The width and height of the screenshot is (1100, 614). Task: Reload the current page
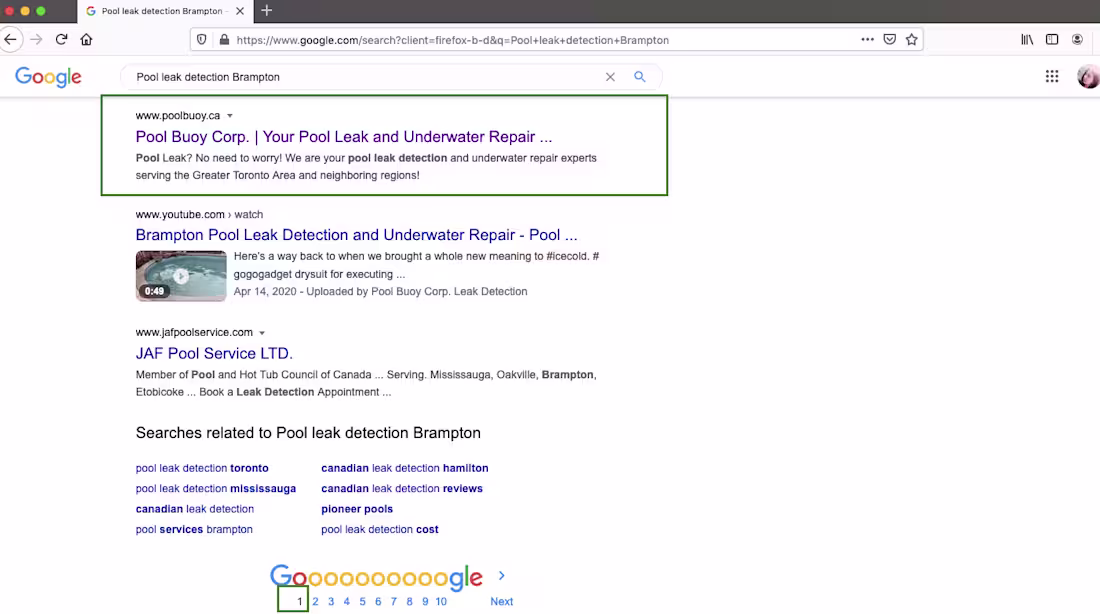(60, 39)
